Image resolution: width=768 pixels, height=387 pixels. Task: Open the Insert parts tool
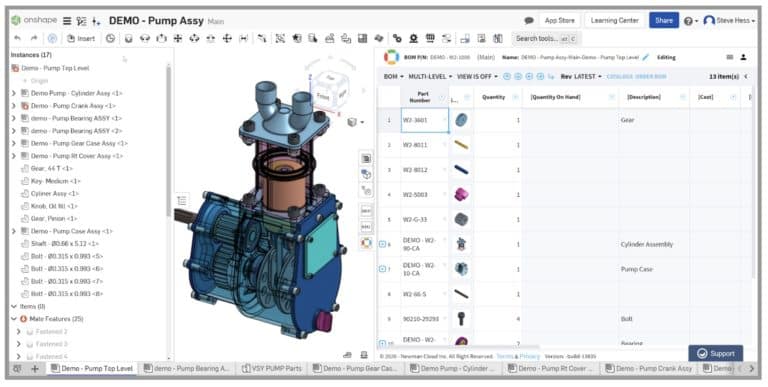pyautogui.click(x=81, y=38)
